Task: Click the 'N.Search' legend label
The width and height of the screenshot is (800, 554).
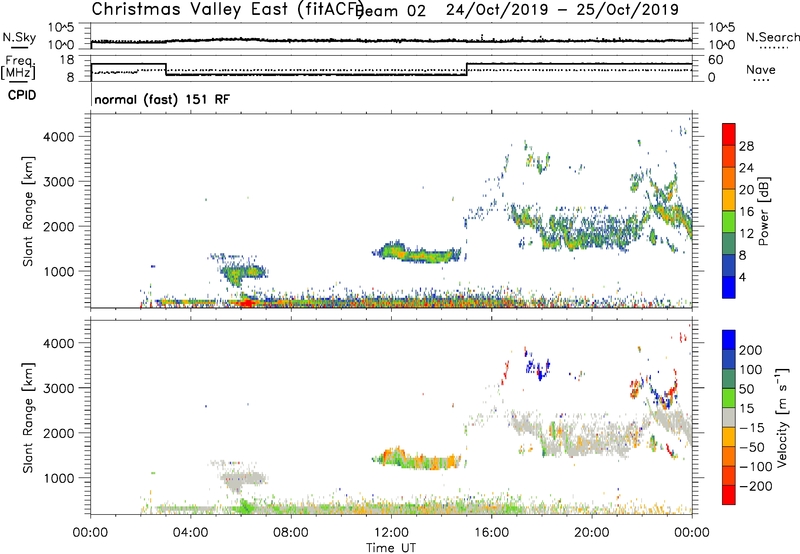Action: pyautogui.click(x=772, y=37)
